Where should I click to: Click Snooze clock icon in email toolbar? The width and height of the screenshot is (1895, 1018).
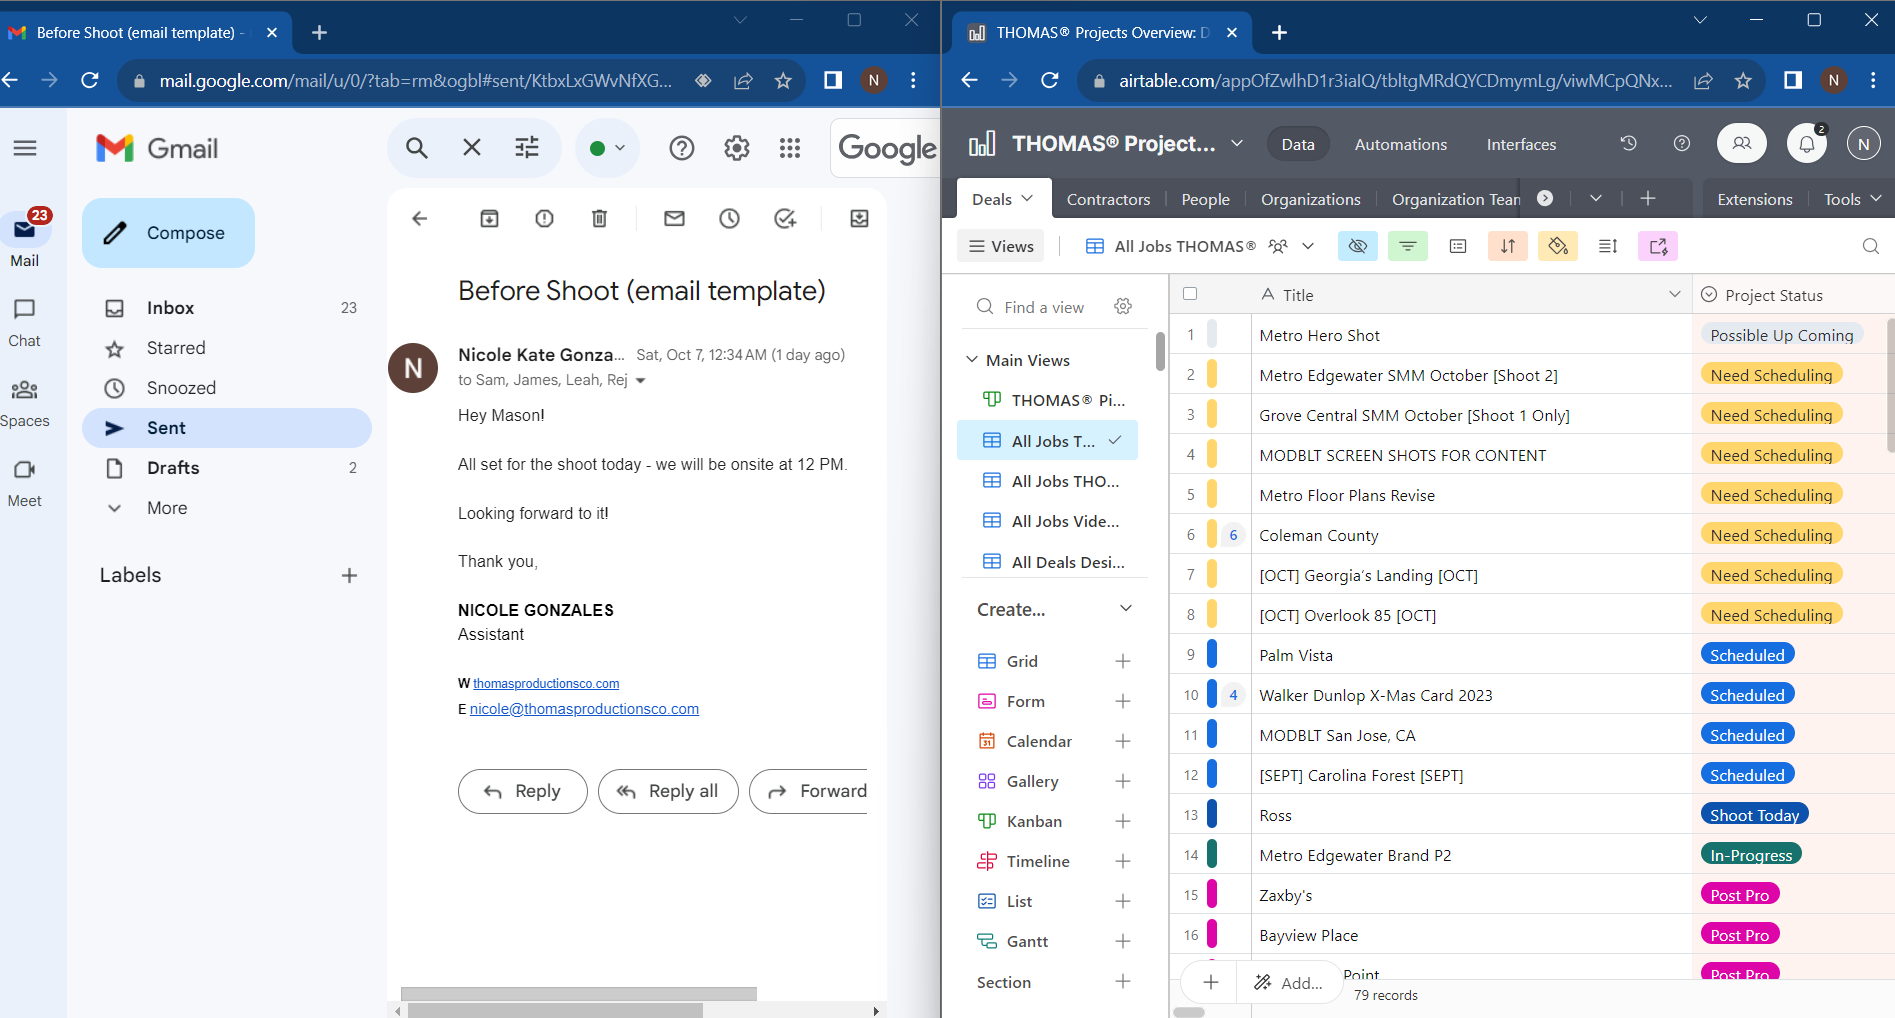729,219
